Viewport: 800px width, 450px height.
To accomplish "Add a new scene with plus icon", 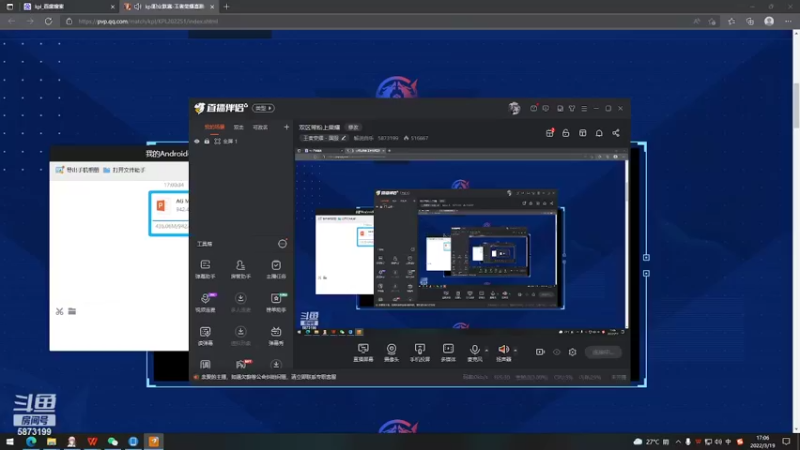I will (x=286, y=127).
